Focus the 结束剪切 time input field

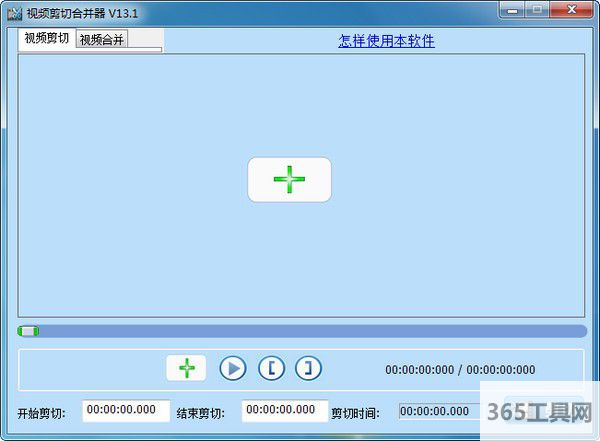click(x=285, y=410)
